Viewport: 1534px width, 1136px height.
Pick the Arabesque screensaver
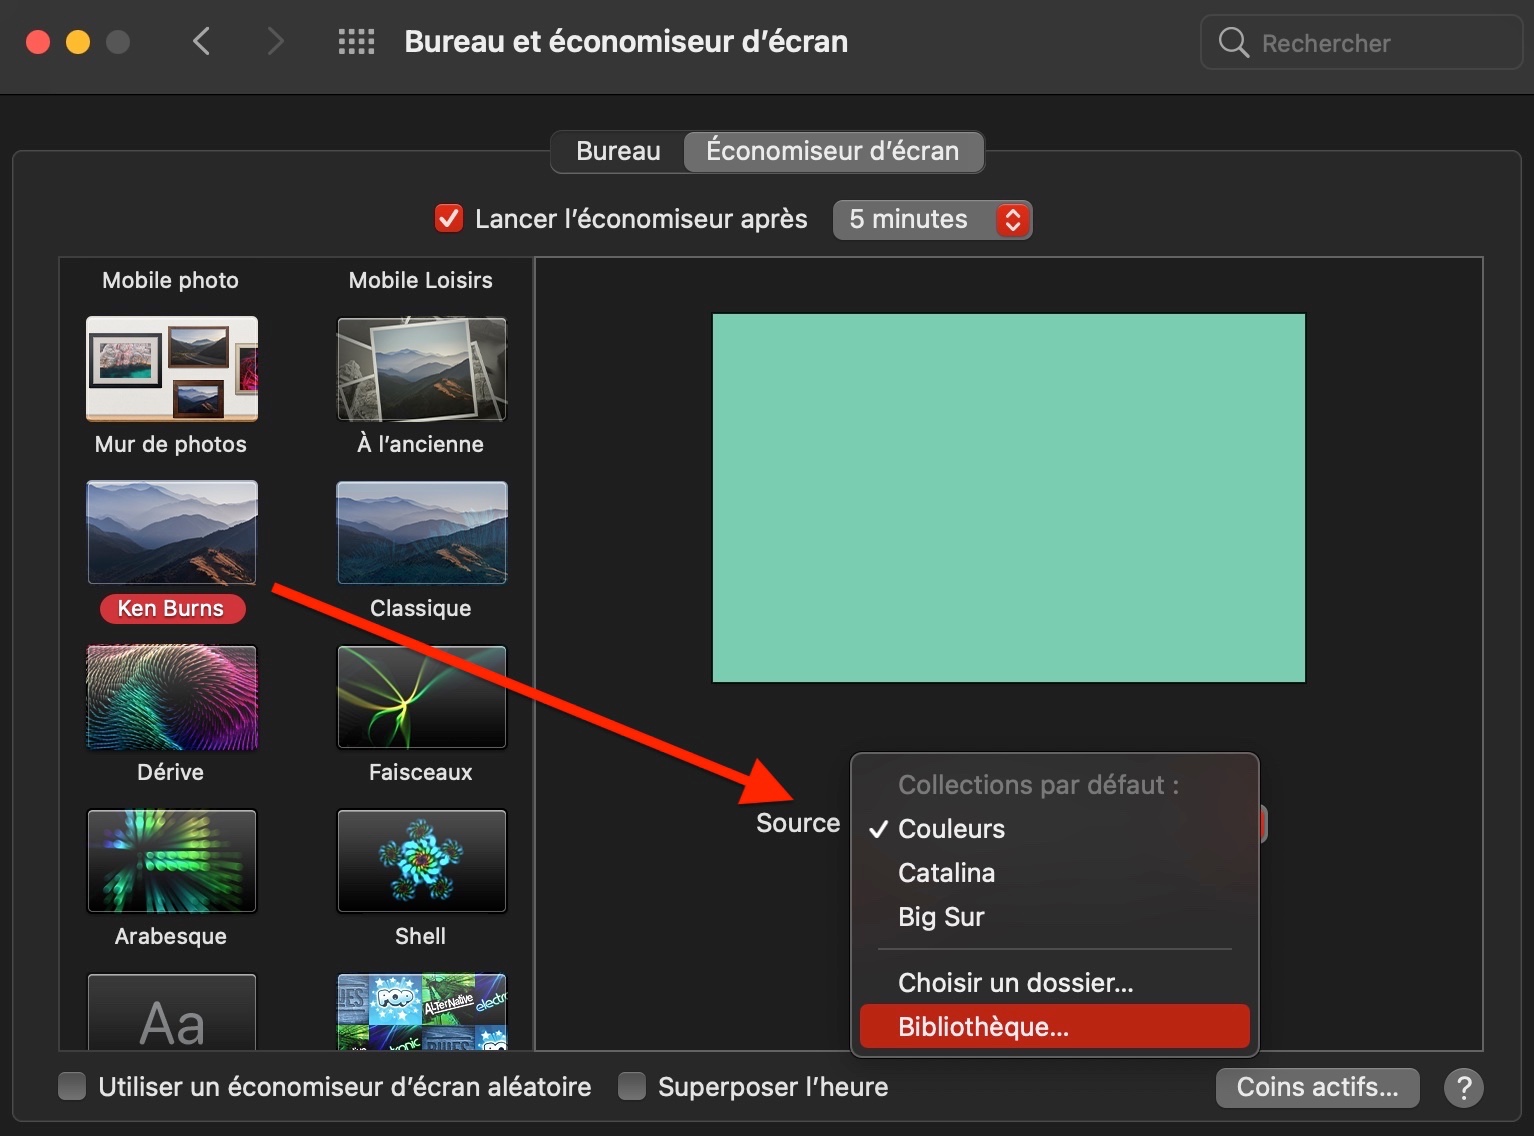pos(172,861)
